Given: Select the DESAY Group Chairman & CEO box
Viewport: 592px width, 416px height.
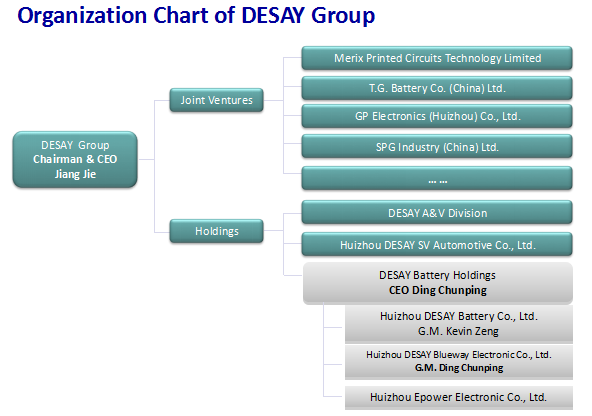Looking at the screenshot, I should (75, 159).
